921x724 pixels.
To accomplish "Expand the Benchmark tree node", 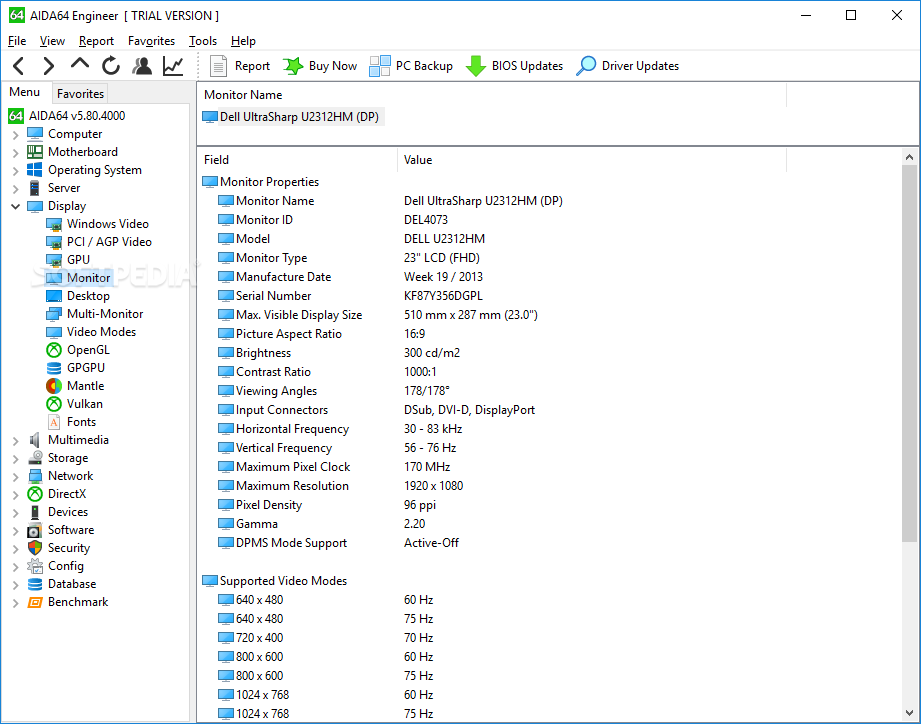I will coord(16,603).
